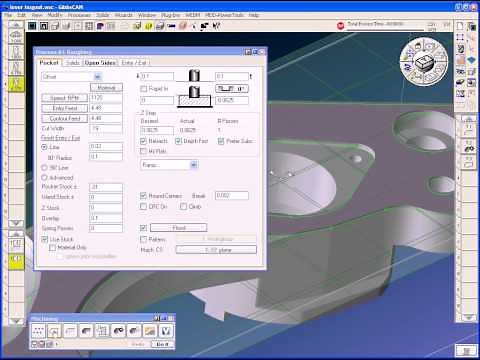Click the Flood coolant button
The height and width of the screenshot is (360, 480).
click(179, 228)
